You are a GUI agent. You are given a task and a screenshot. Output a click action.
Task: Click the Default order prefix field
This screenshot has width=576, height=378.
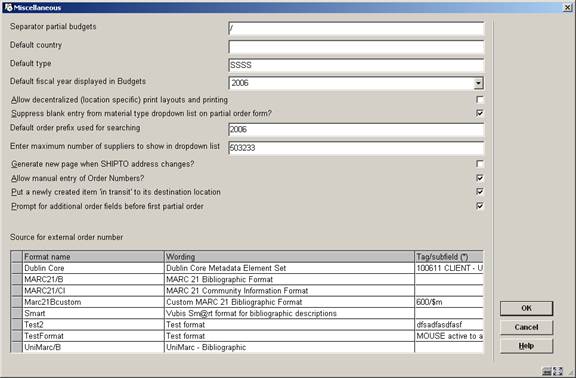click(356, 130)
